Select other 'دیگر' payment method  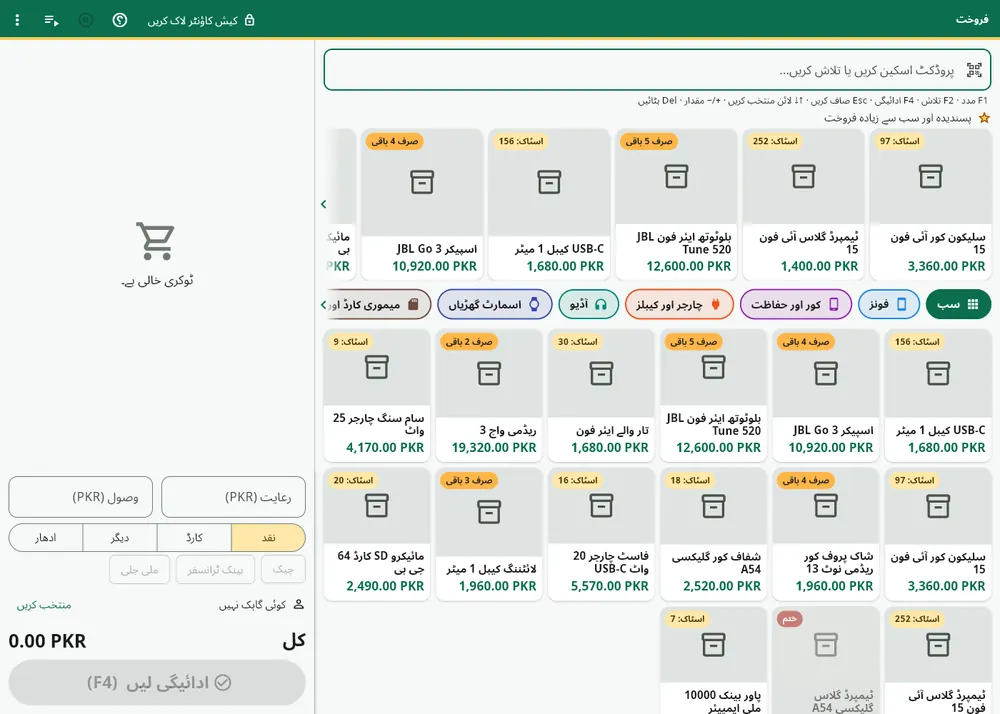pos(120,538)
